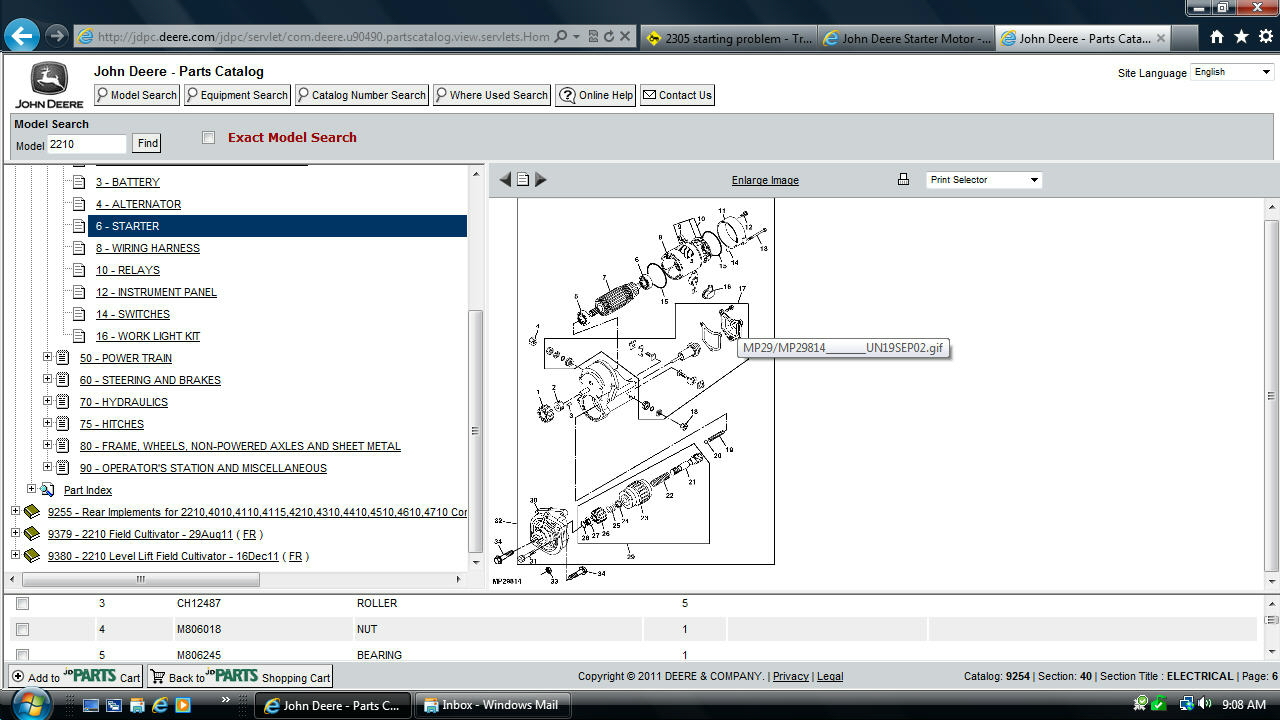Expand 80 - FRAME, WHEELS section
The width and height of the screenshot is (1280, 720).
click(x=47, y=445)
